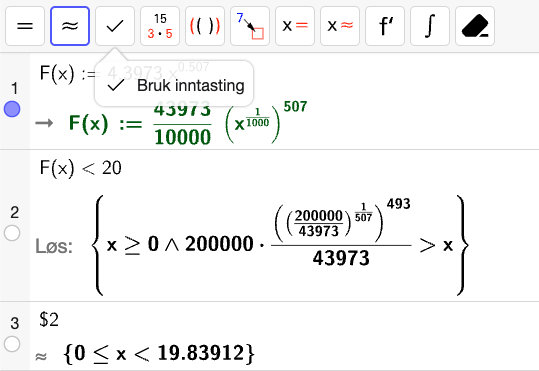This screenshot has width=539, height=371.
Task: Click row number 1 header
Action: coord(14,88)
